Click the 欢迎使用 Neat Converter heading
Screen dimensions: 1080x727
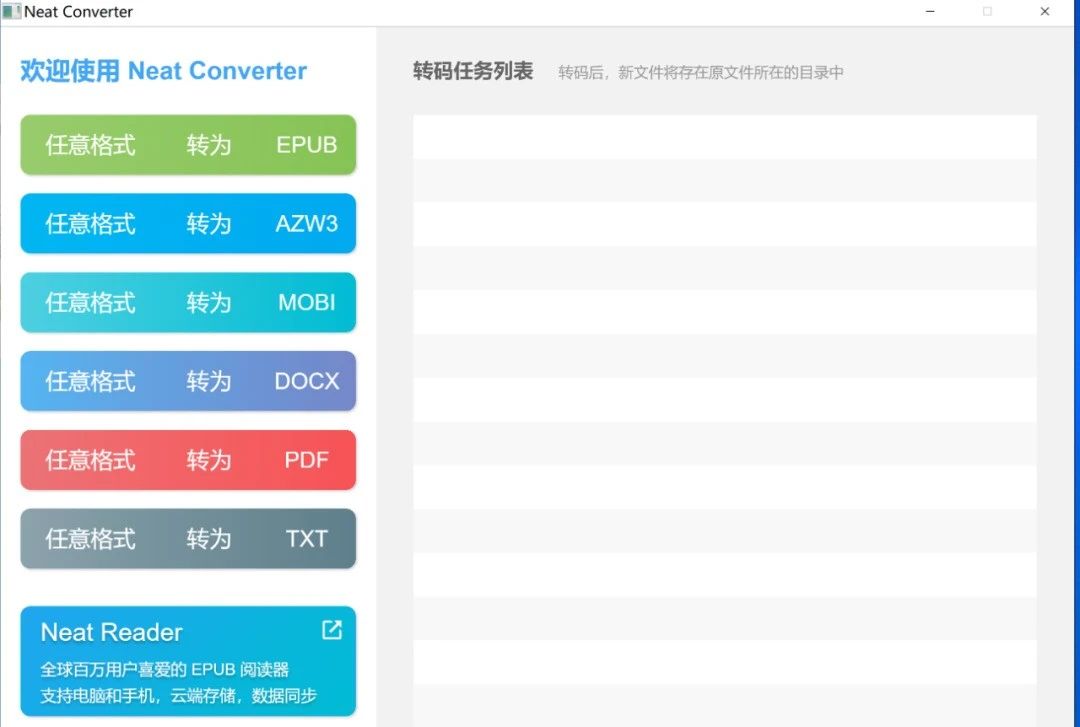pyautogui.click(x=164, y=70)
